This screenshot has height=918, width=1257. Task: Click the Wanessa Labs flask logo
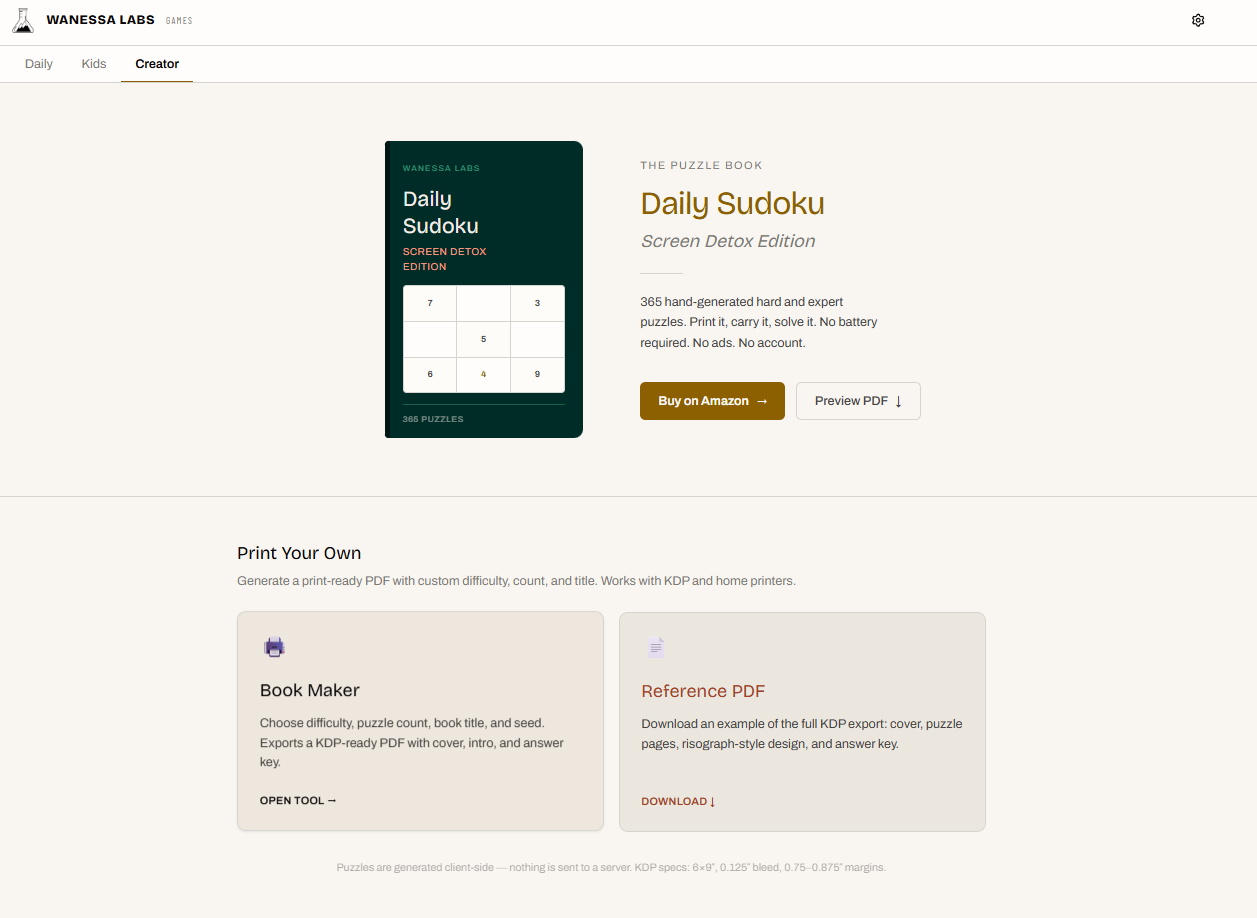[23, 21]
